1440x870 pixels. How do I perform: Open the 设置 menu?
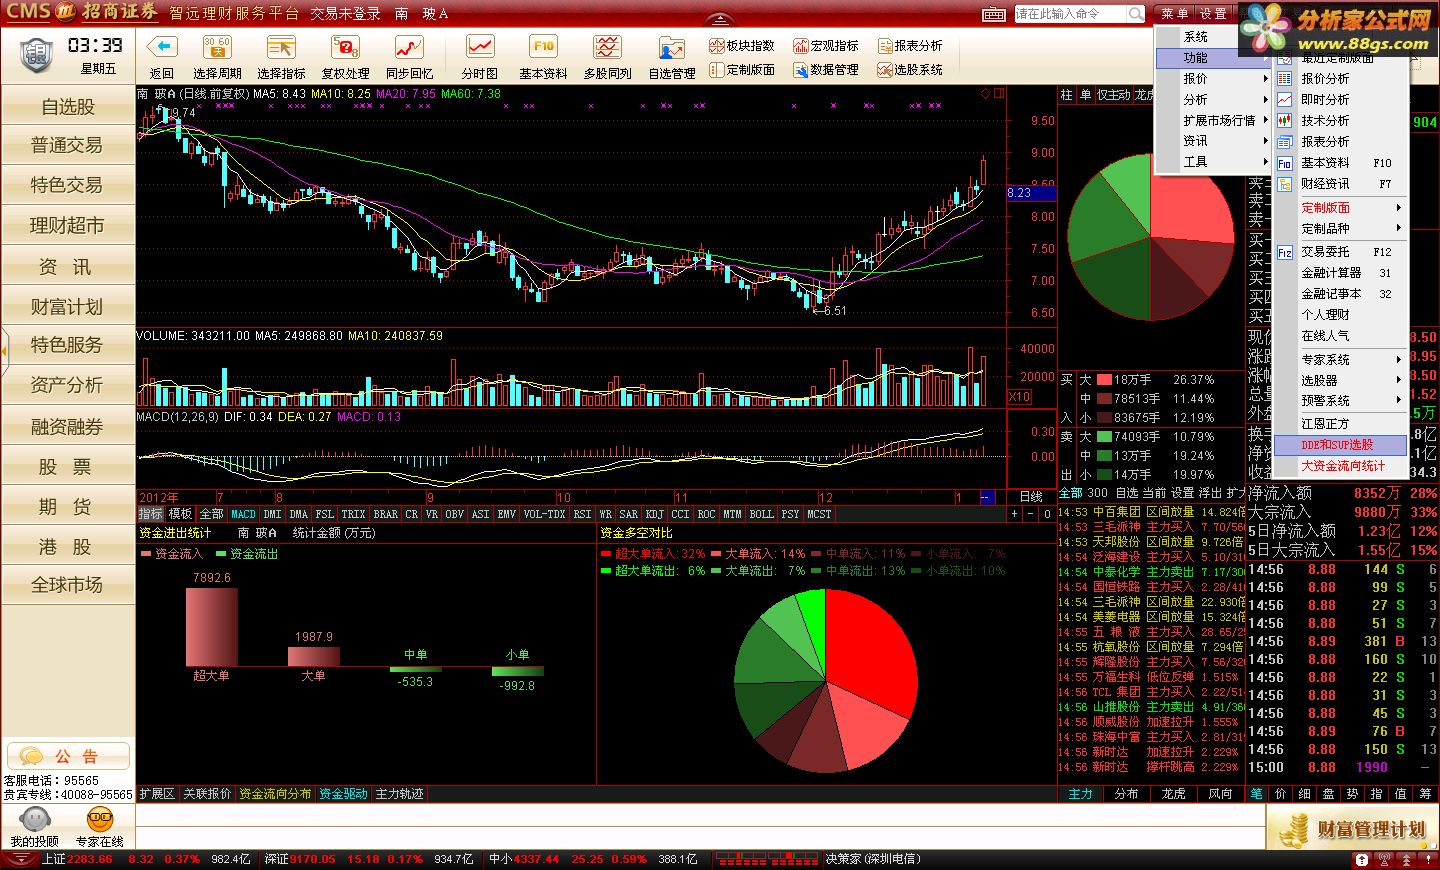(1213, 13)
